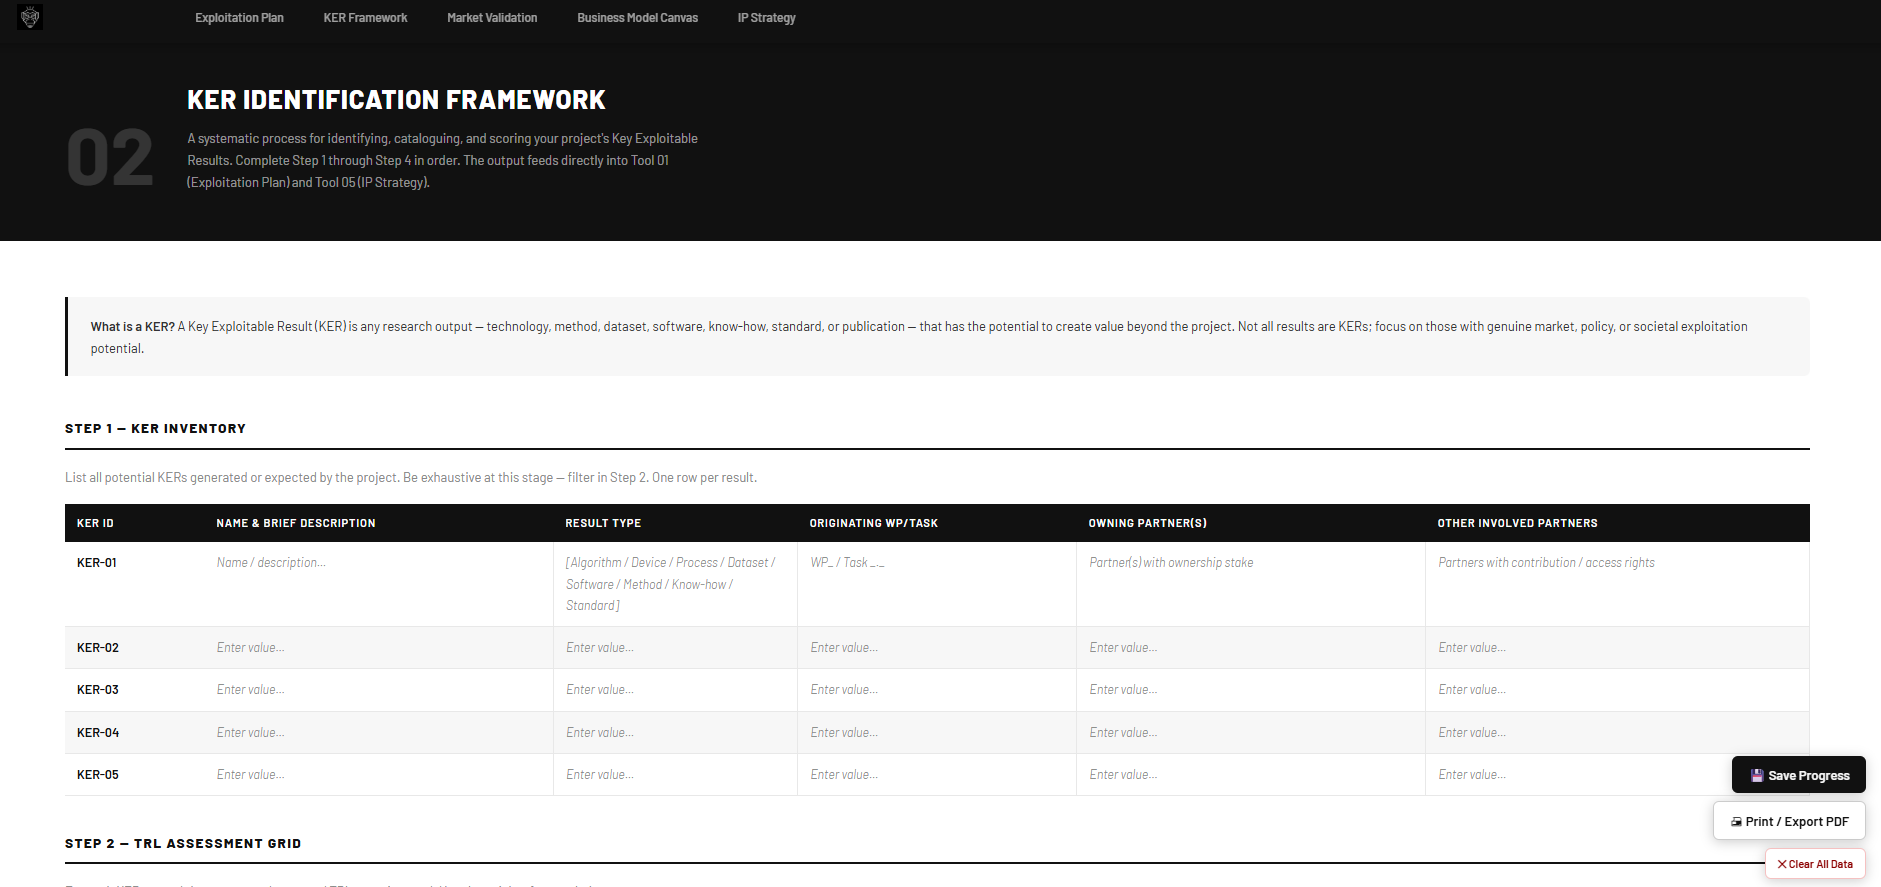Click the 'What is a KER?' text
1881x887 pixels.
pos(132,326)
